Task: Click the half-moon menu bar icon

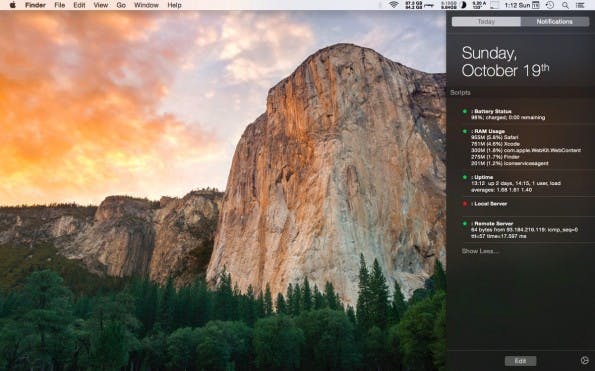Action: pos(463,5)
